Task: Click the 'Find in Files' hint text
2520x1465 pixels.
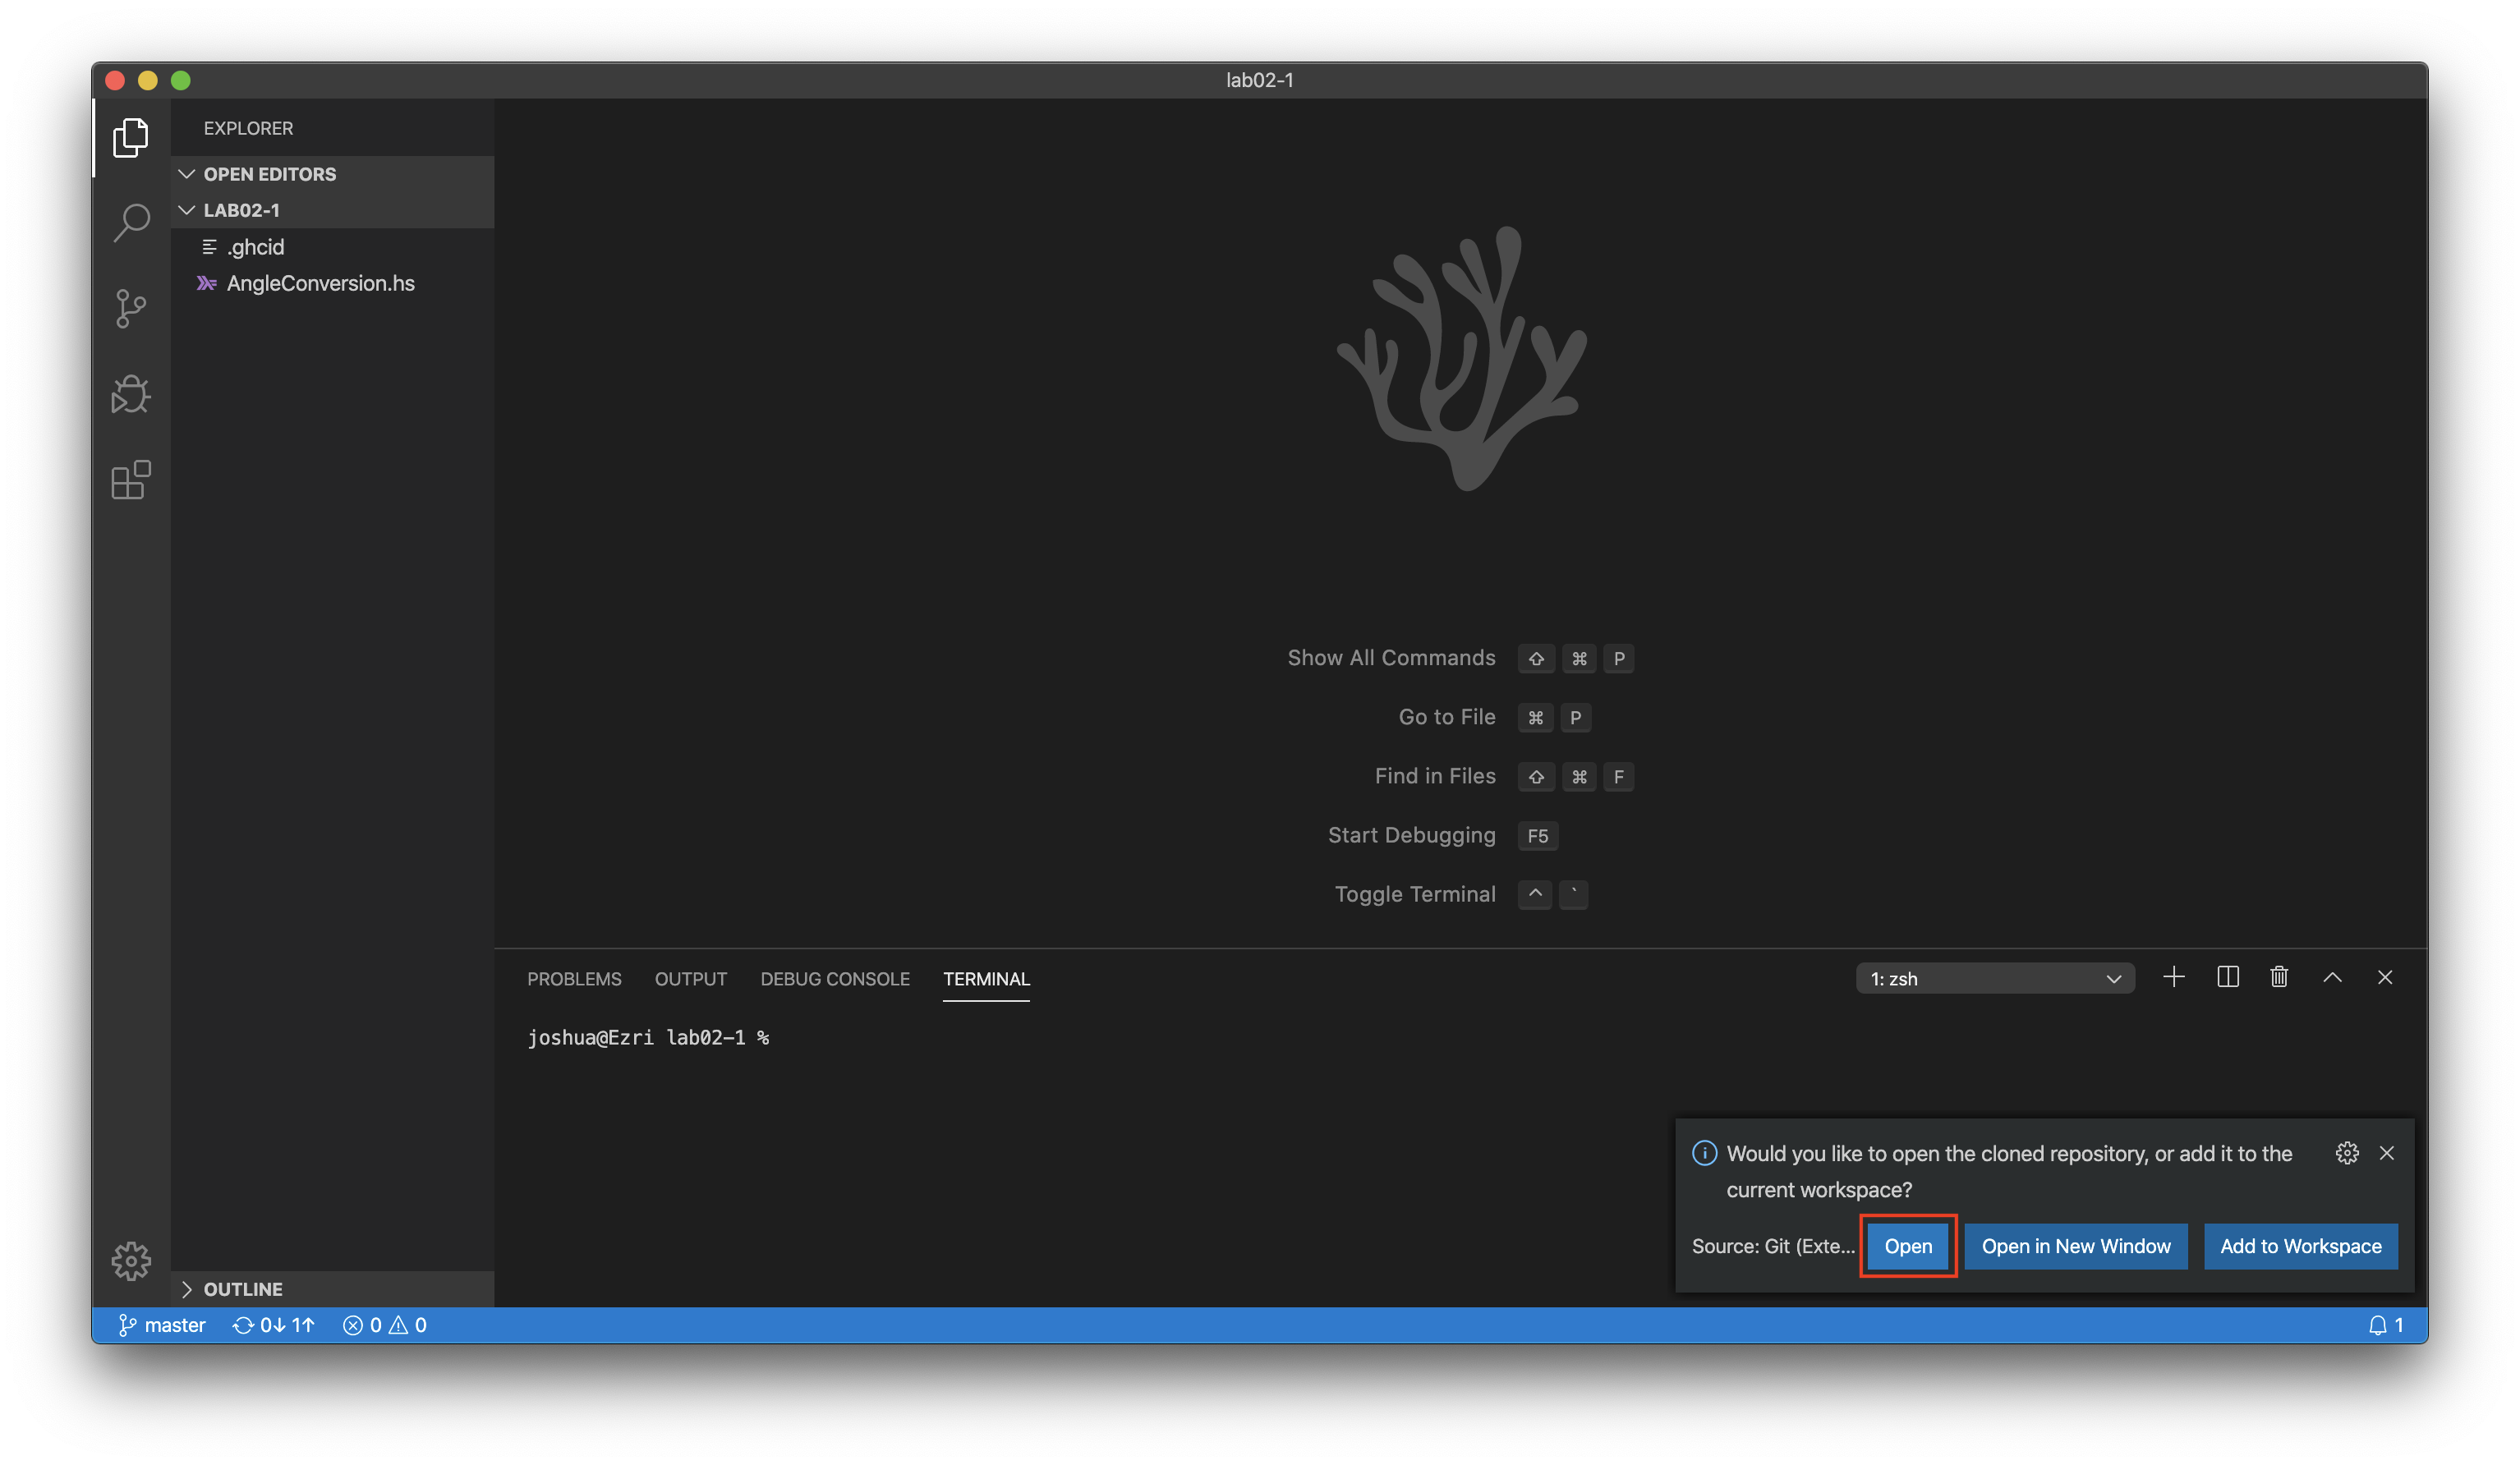Action: (1435, 776)
